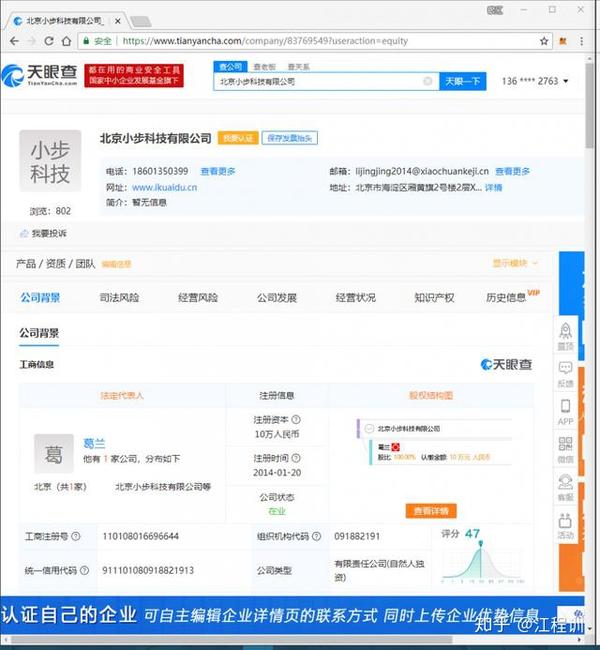Click the 葛 legal representative avatar

point(54,454)
